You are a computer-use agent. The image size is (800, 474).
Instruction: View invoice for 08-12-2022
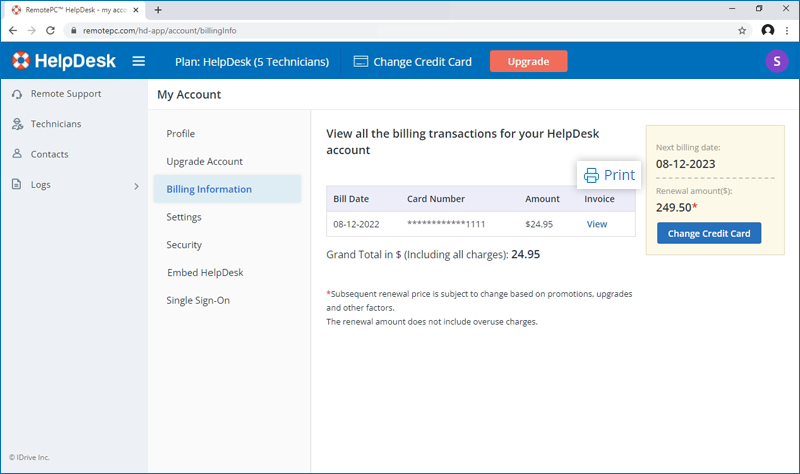tap(596, 224)
